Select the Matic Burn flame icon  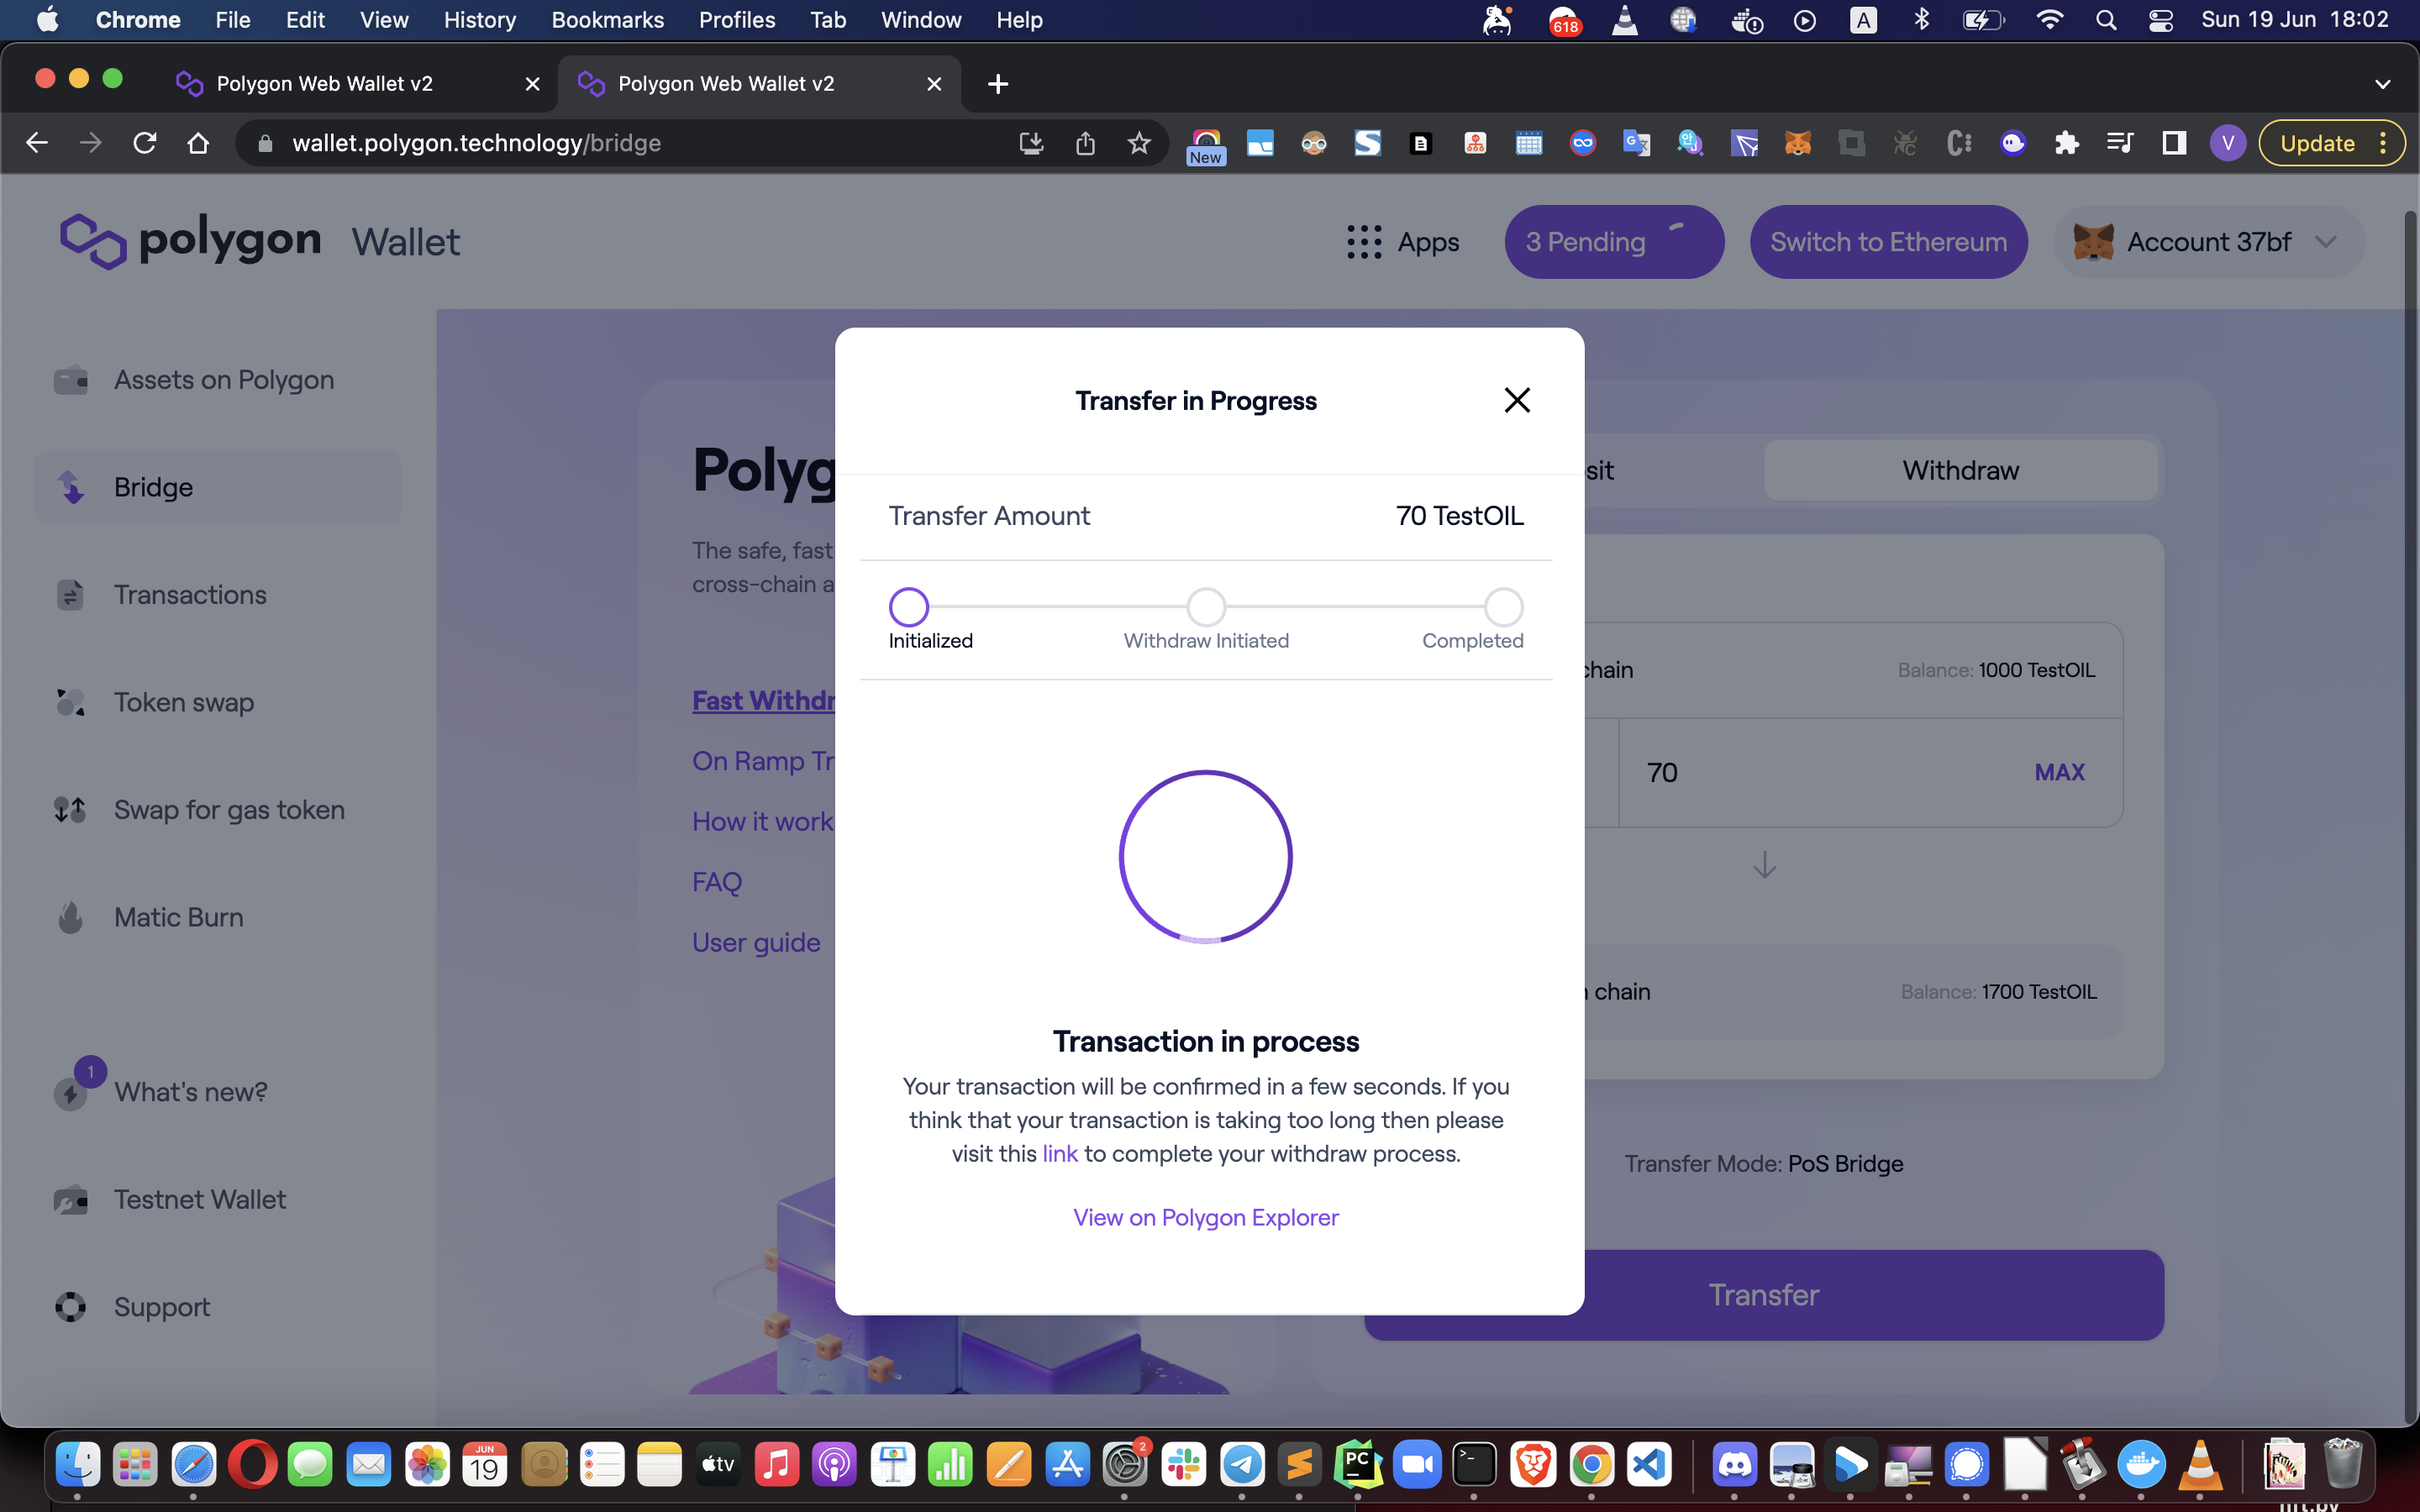point(70,917)
